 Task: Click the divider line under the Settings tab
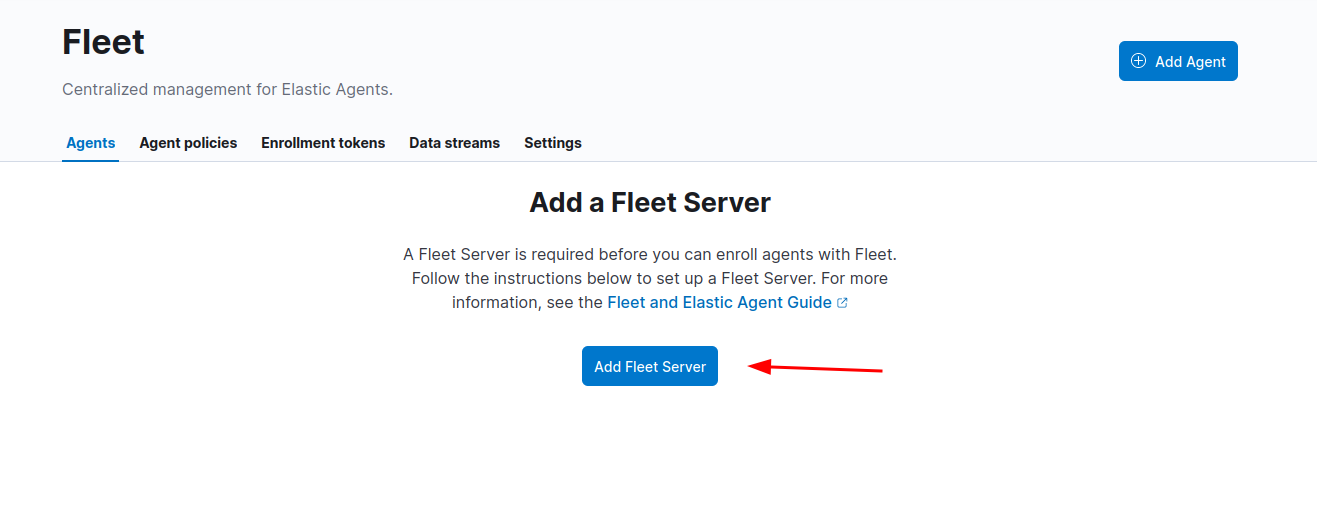click(553, 161)
